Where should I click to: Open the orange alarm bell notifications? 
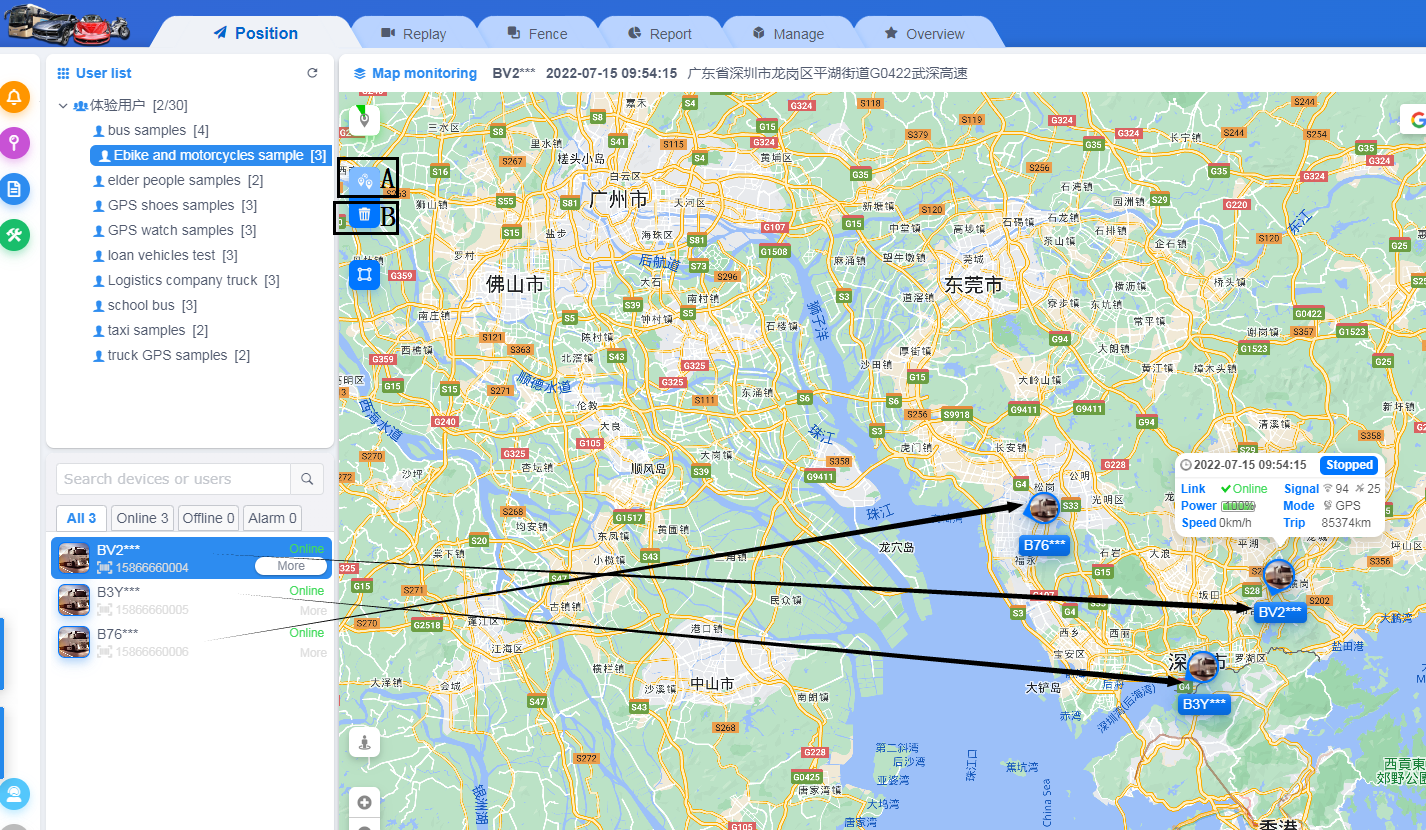point(14,97)
